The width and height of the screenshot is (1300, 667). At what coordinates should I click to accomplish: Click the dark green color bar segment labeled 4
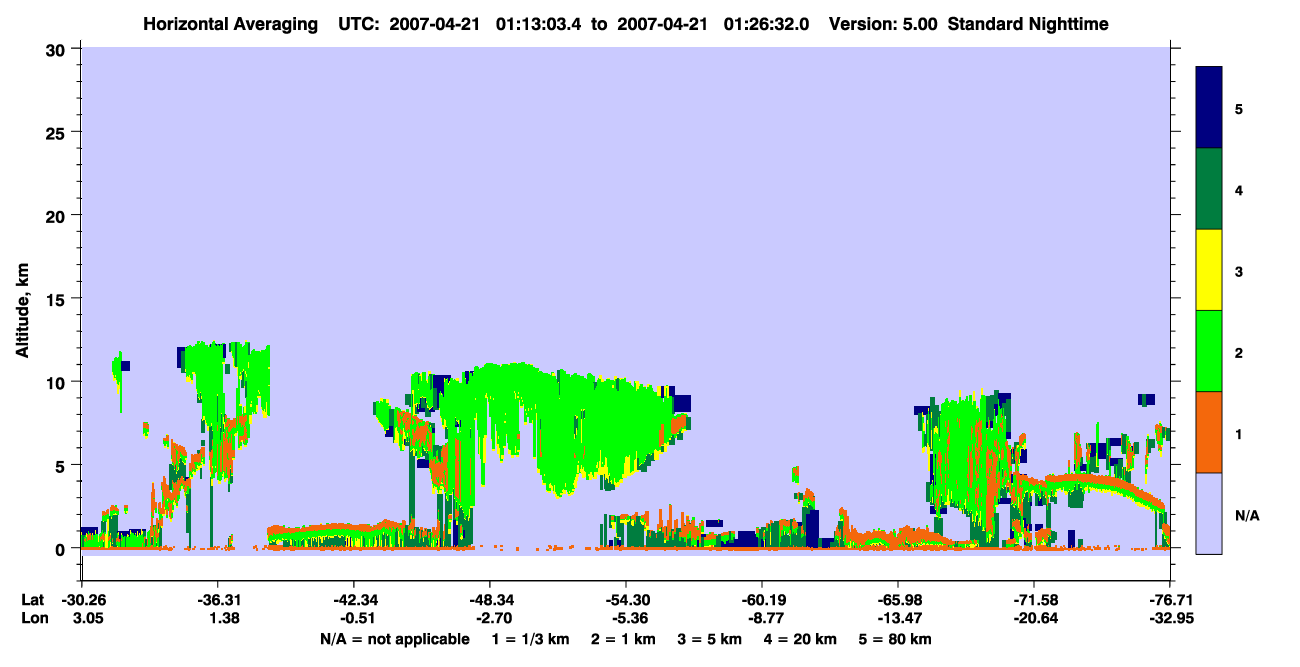pos(1209,189)
